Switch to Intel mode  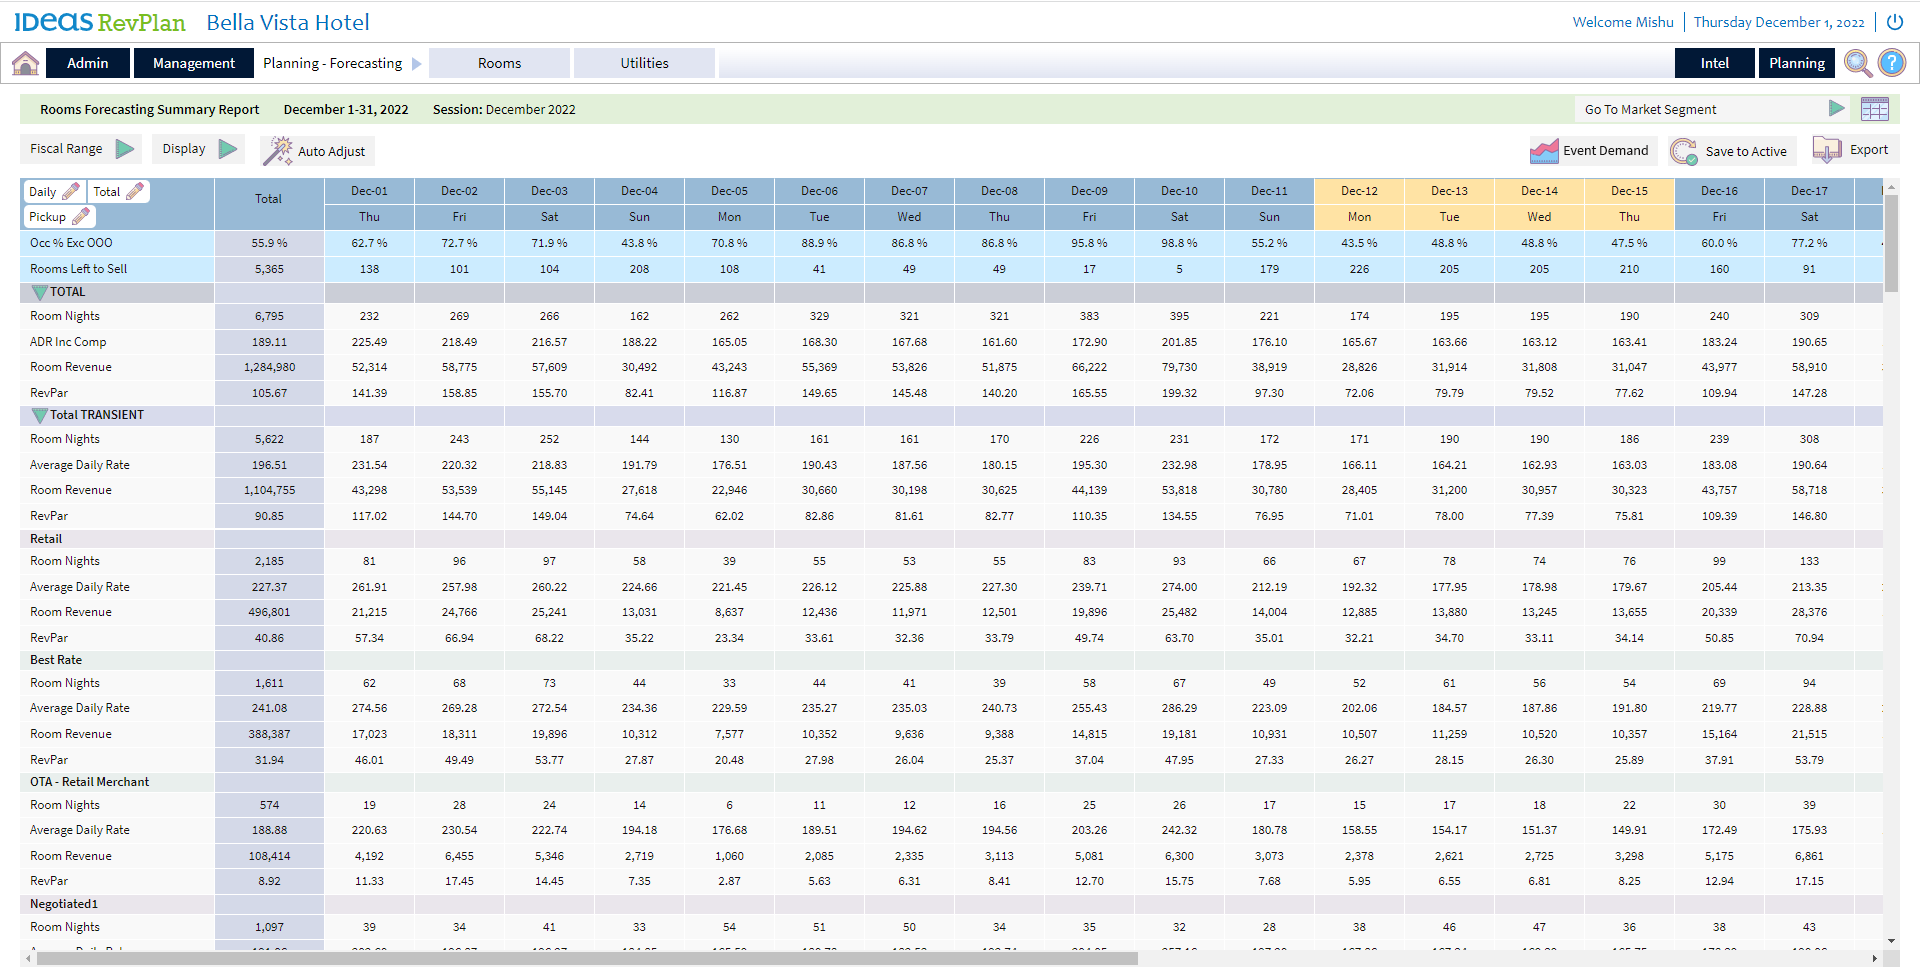1714,63
